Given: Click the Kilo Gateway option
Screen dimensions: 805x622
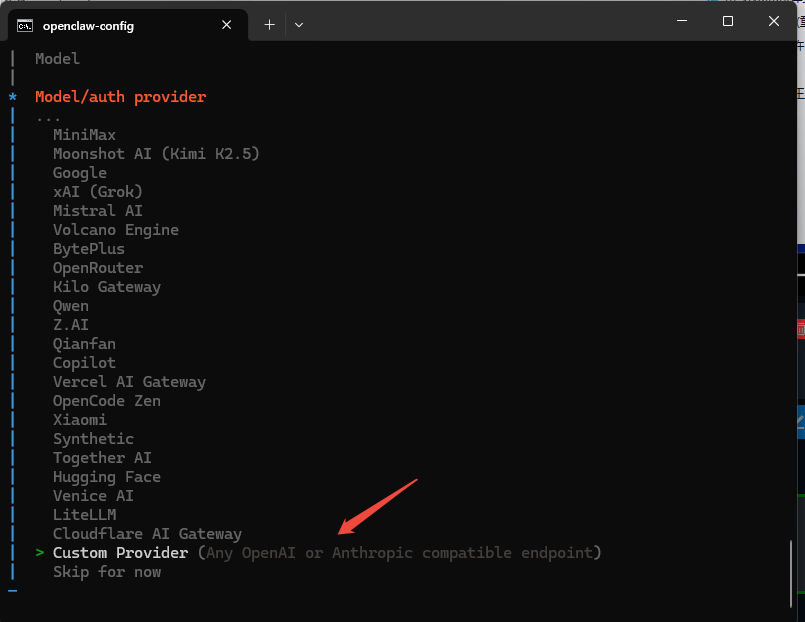Looking at the screenshot, I should 107,287.
